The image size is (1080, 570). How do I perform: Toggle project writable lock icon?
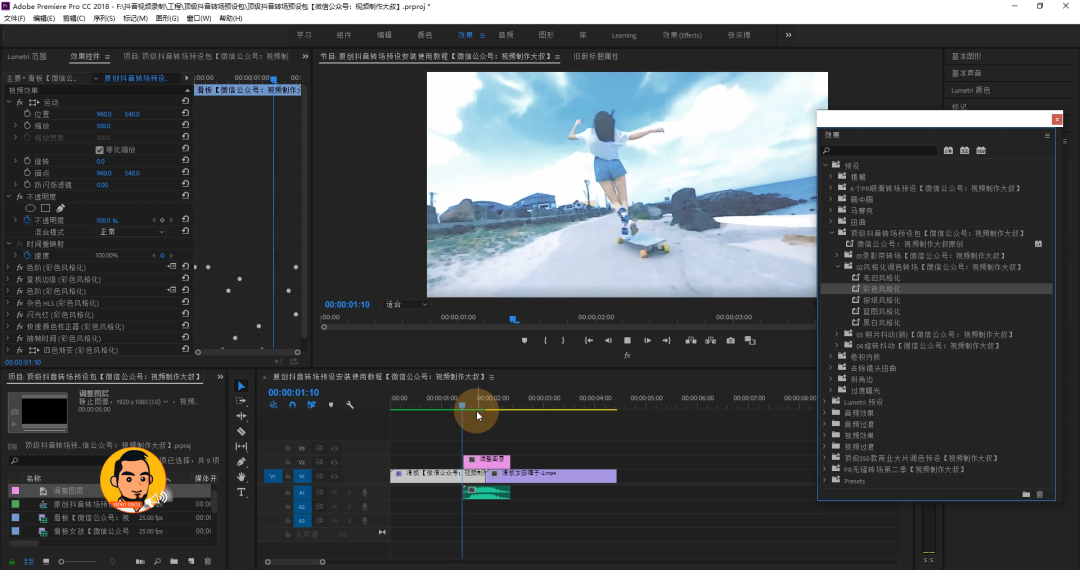[12, 562]
